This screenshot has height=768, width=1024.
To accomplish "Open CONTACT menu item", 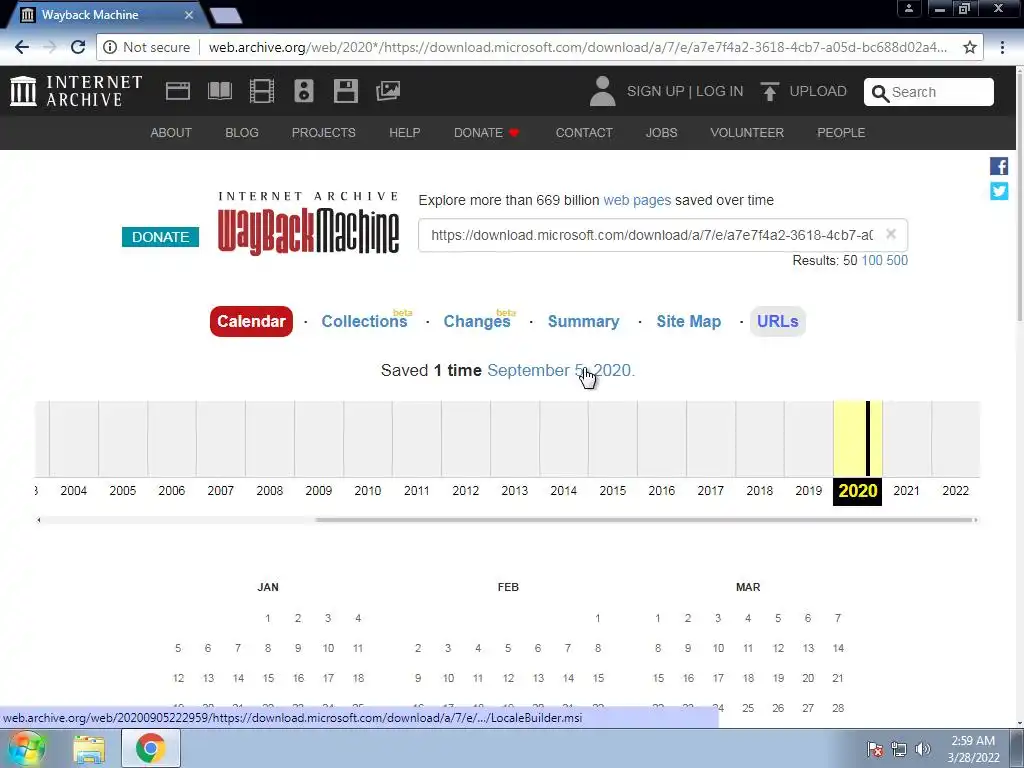I will pyautogui.click(x=584, y=133).
